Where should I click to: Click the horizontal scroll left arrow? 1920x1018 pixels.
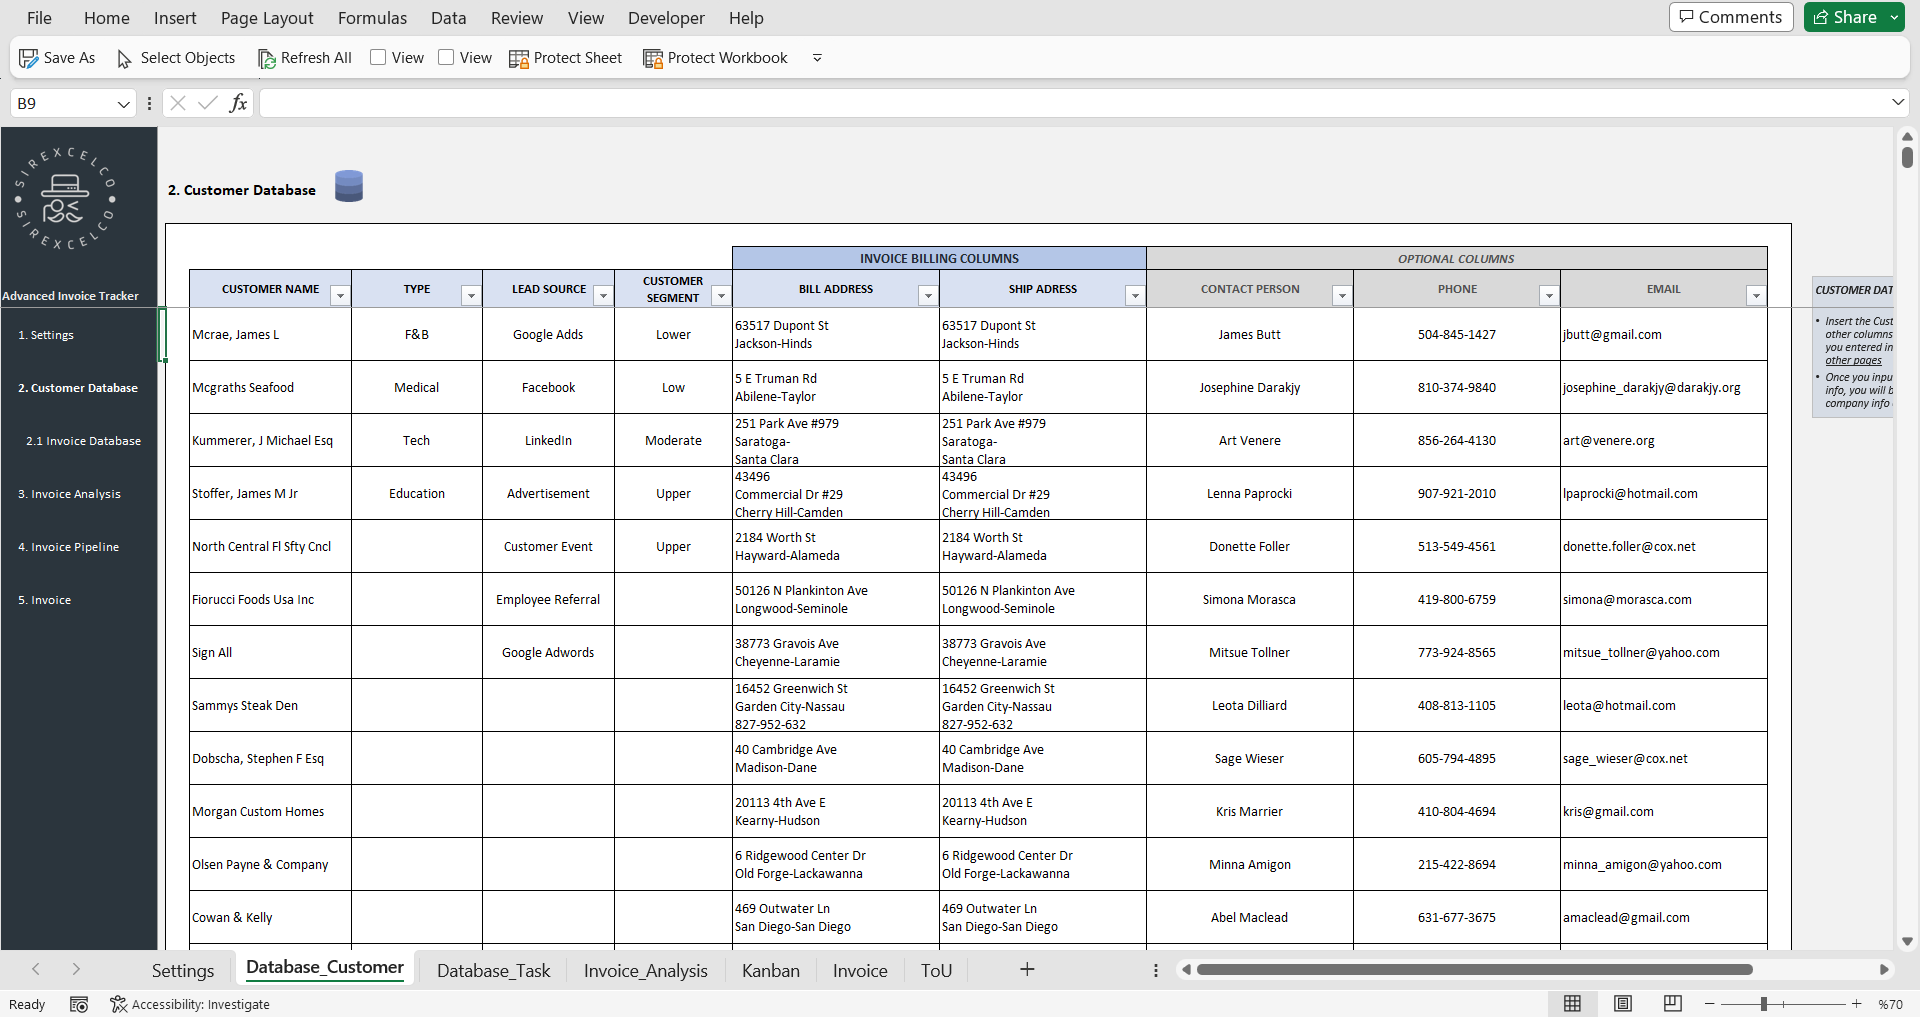1186,969
